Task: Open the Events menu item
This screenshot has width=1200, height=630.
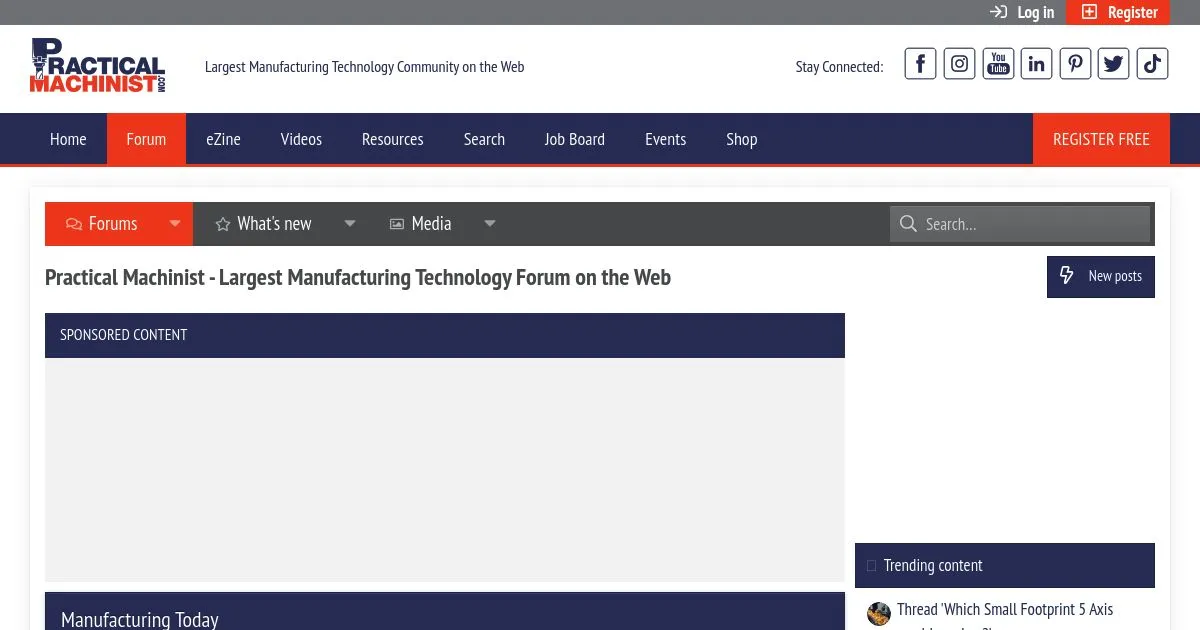Action: (x=665, y=139)
